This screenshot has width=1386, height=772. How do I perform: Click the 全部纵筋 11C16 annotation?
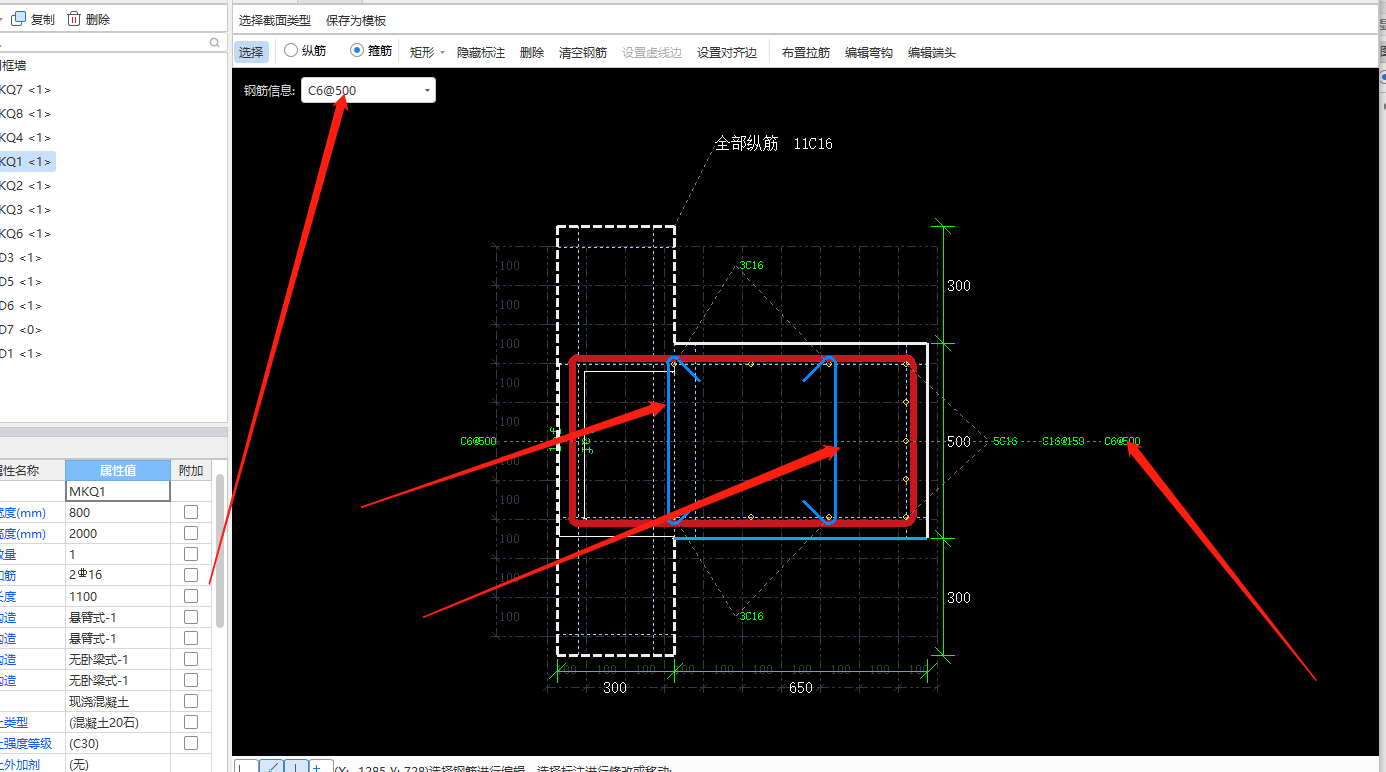tap(773, 144)
